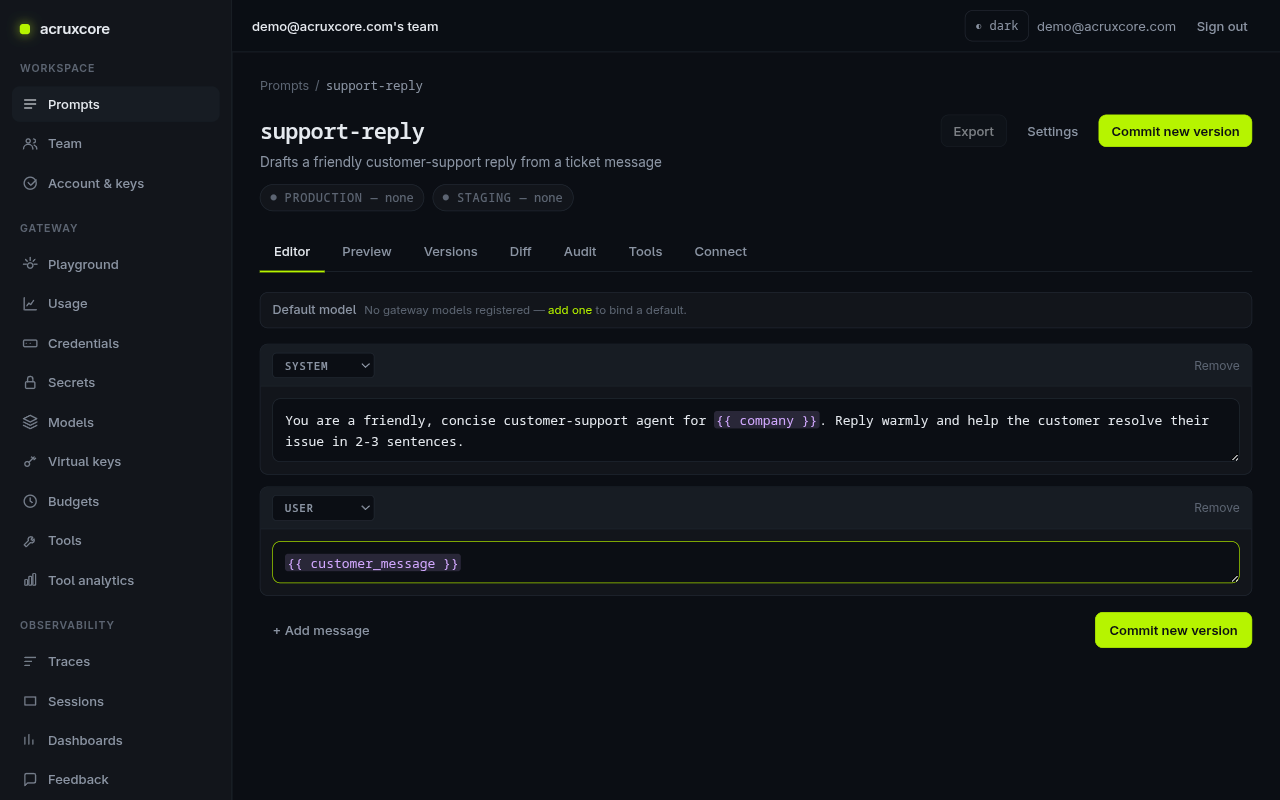Remove the USER message

pyautogui.click(x=1216, y=508)
